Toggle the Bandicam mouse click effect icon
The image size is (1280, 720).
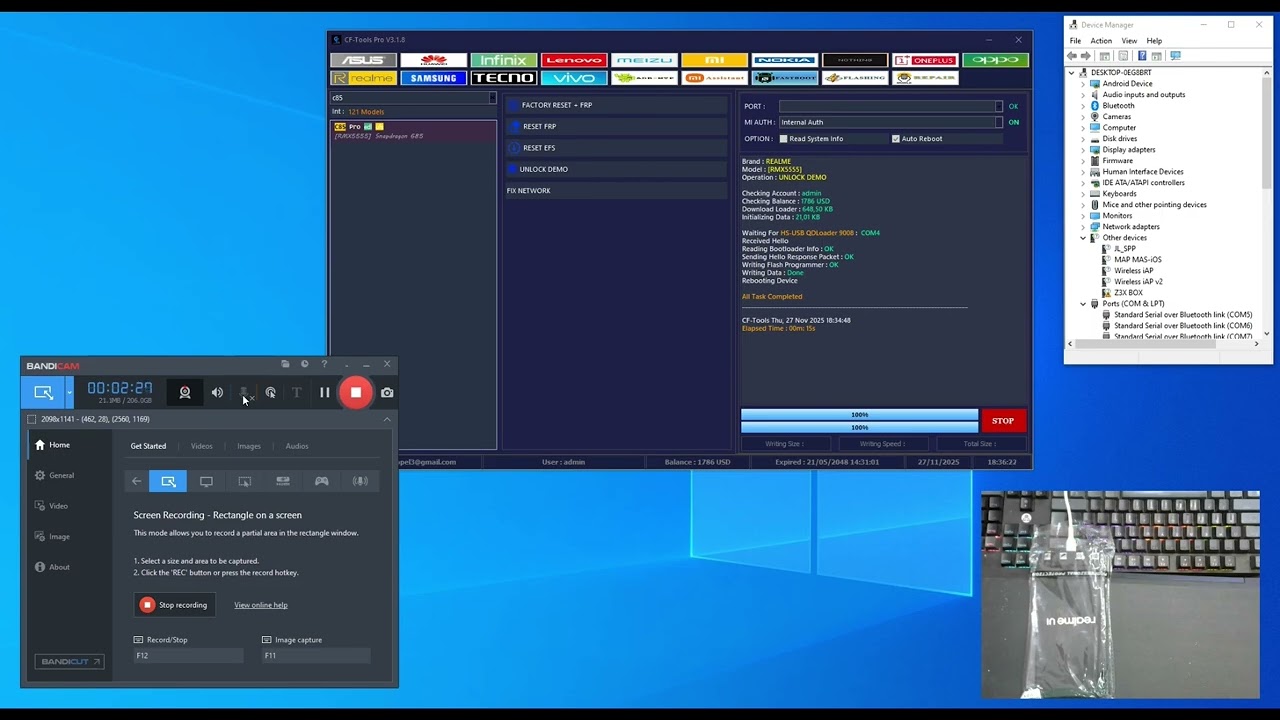270,393
